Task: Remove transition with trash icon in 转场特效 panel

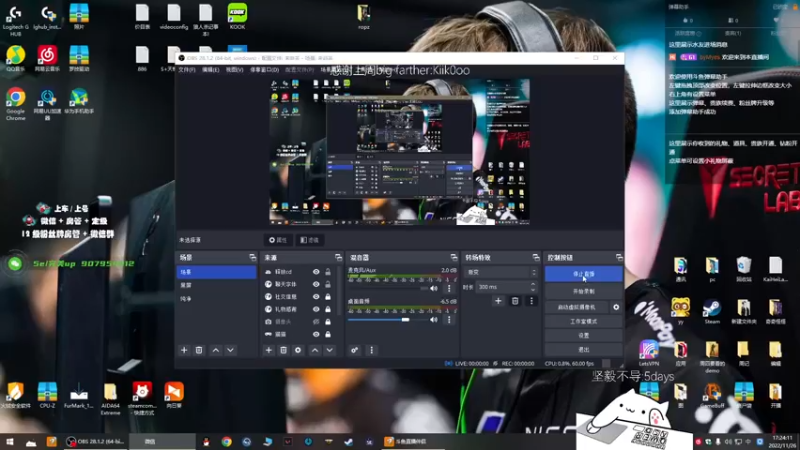Action: 515,301
